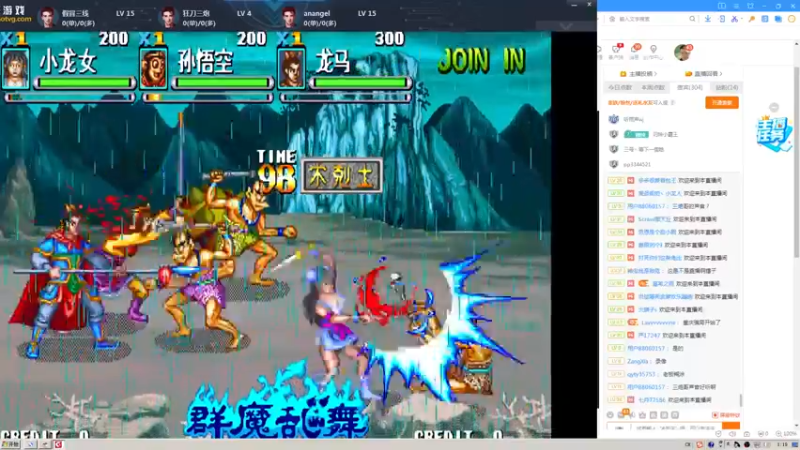The height and width of the screenshot is (450, 800).
Task: Switch to the 贵宾(304) tab
Action: 689,88
